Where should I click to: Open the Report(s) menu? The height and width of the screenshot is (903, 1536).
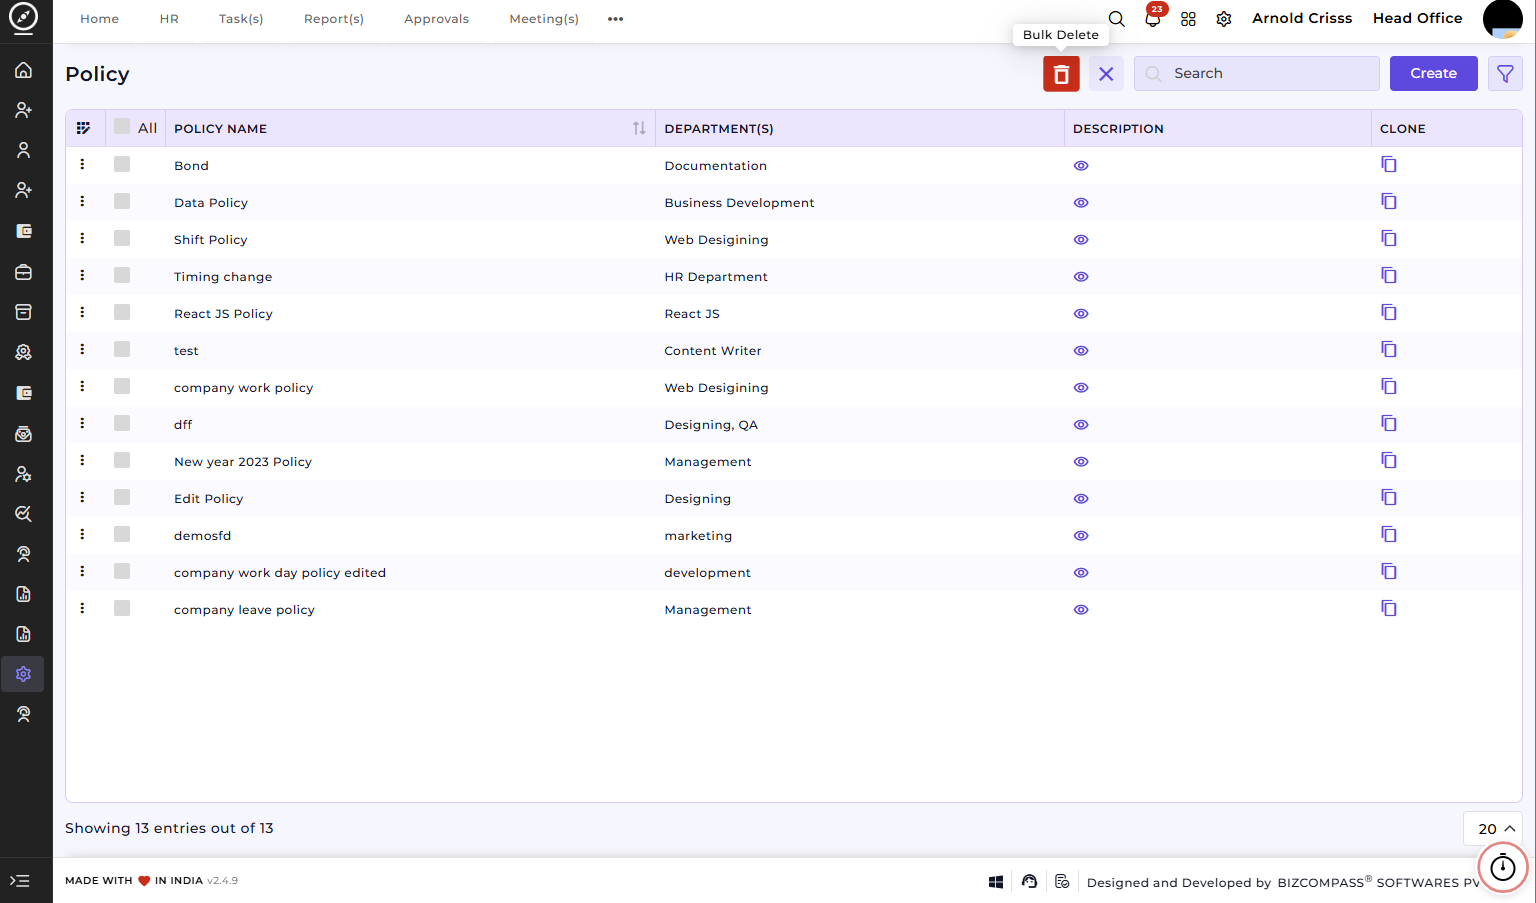click(x=334, y=19)
